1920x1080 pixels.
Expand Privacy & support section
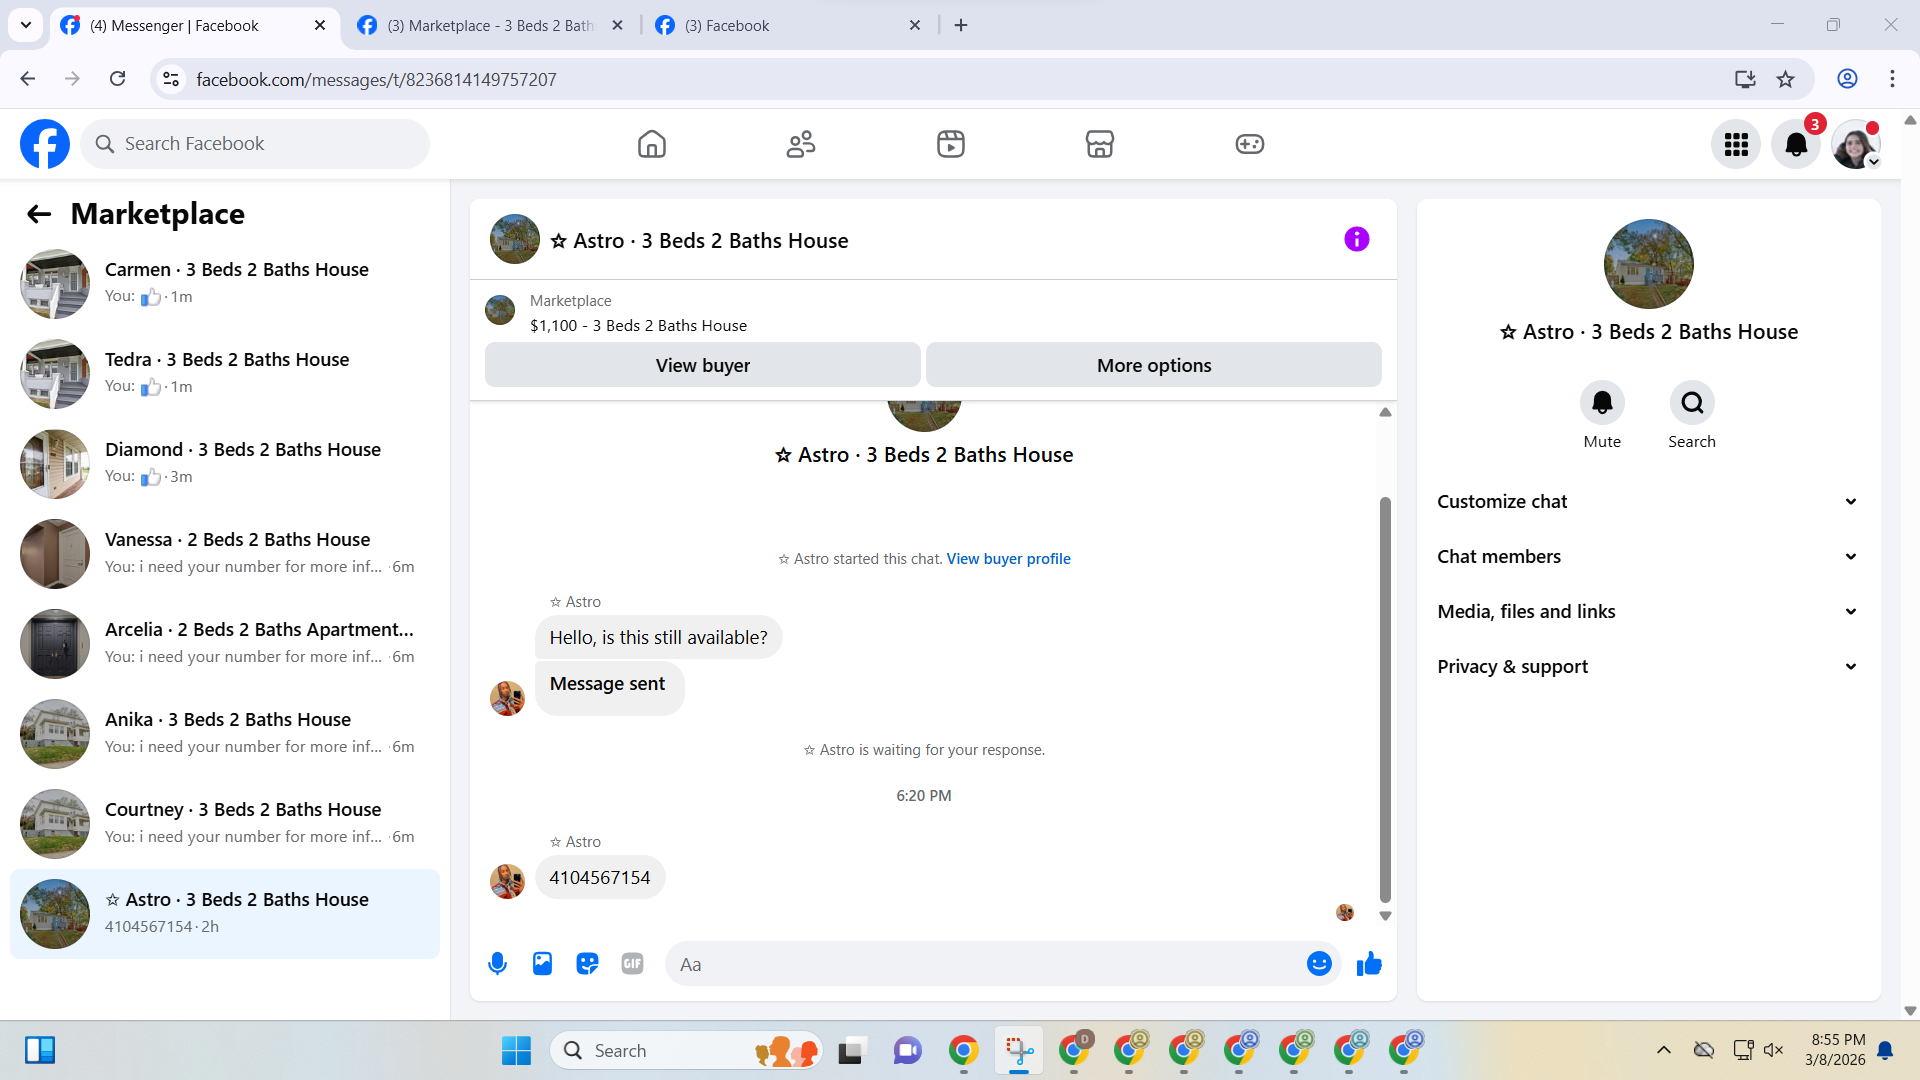[1648, 667]
